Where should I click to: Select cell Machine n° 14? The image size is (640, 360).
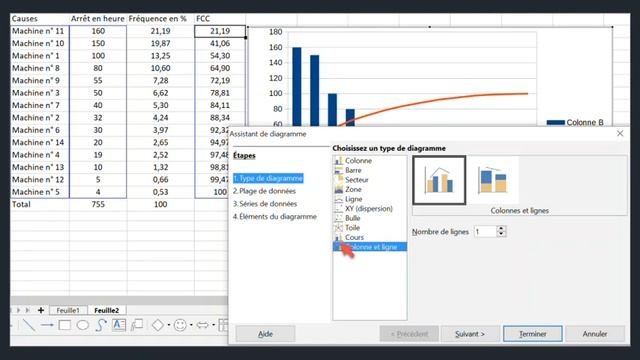click(40, 142)
